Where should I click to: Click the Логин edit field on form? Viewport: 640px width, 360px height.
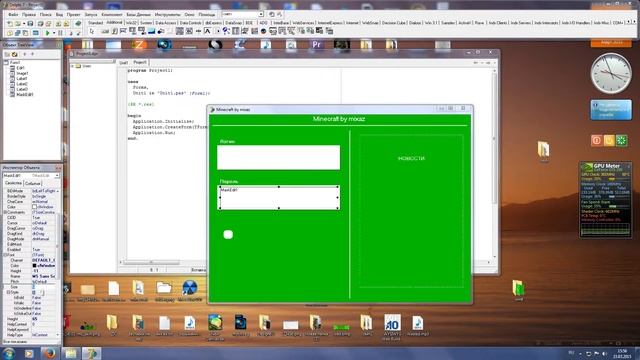tap(278, 157)
